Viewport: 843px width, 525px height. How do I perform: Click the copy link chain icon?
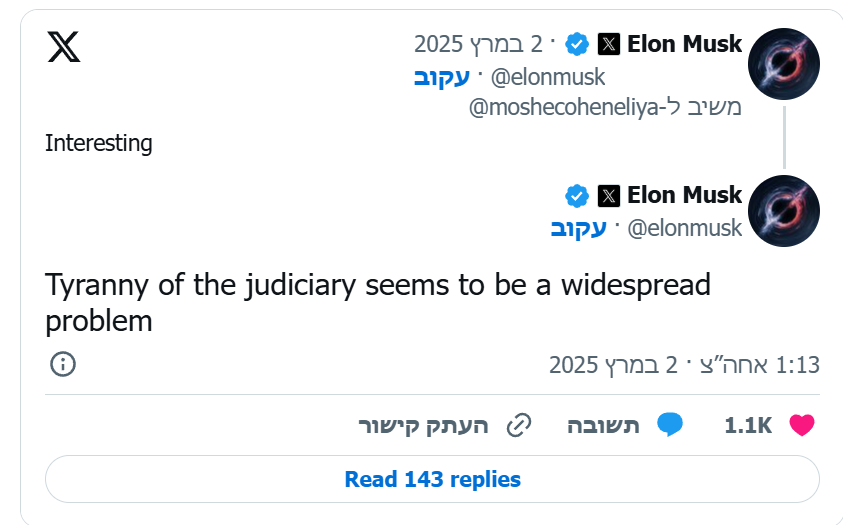pos(518,425)
